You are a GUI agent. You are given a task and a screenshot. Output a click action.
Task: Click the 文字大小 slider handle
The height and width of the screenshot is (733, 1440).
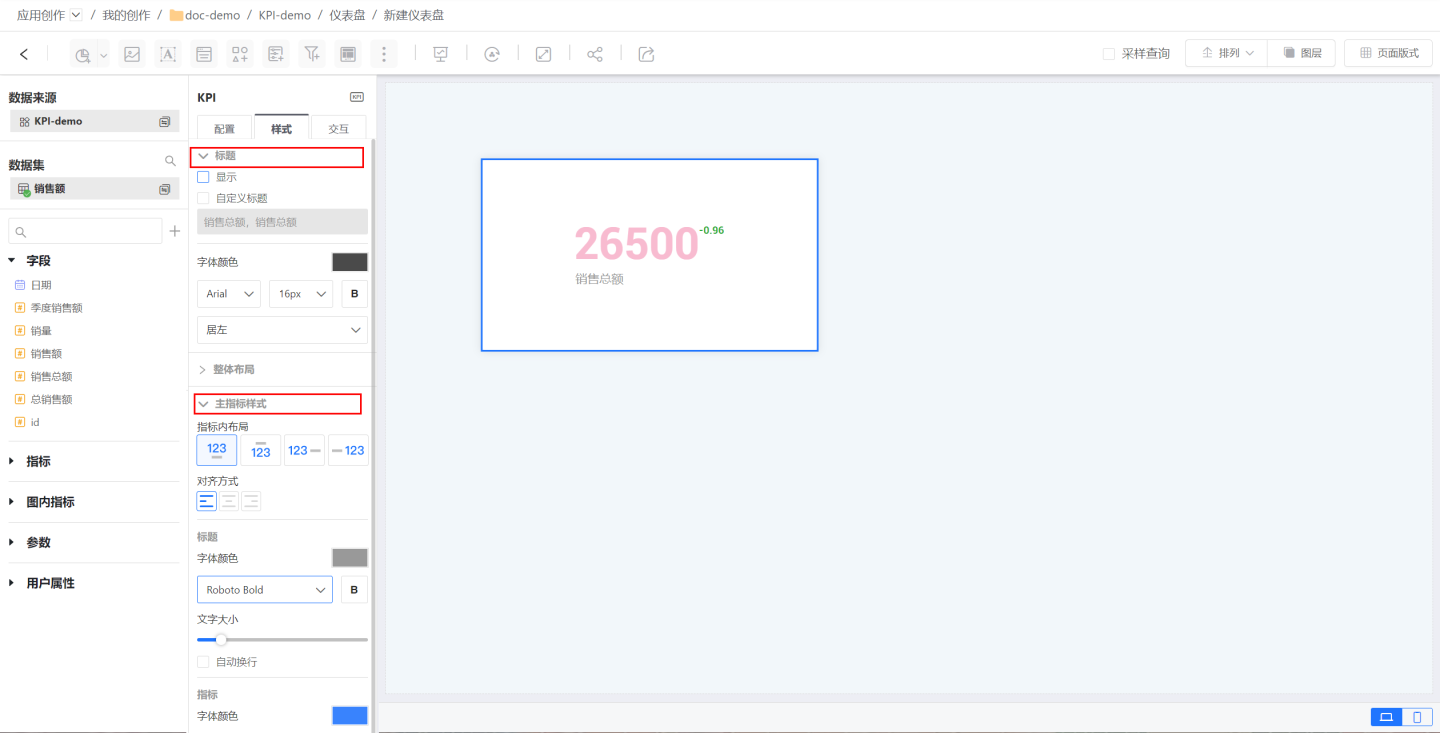pos(221,640)
